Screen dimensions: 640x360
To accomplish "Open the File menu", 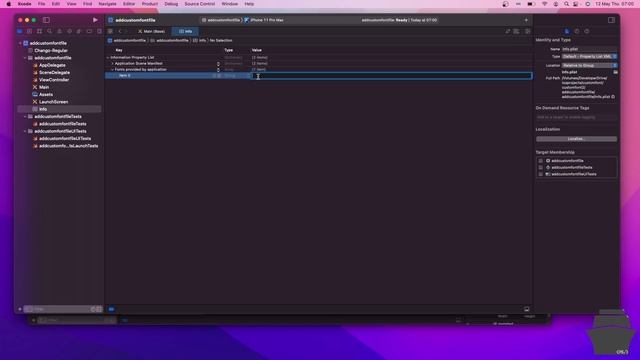I will coord(42,4).
